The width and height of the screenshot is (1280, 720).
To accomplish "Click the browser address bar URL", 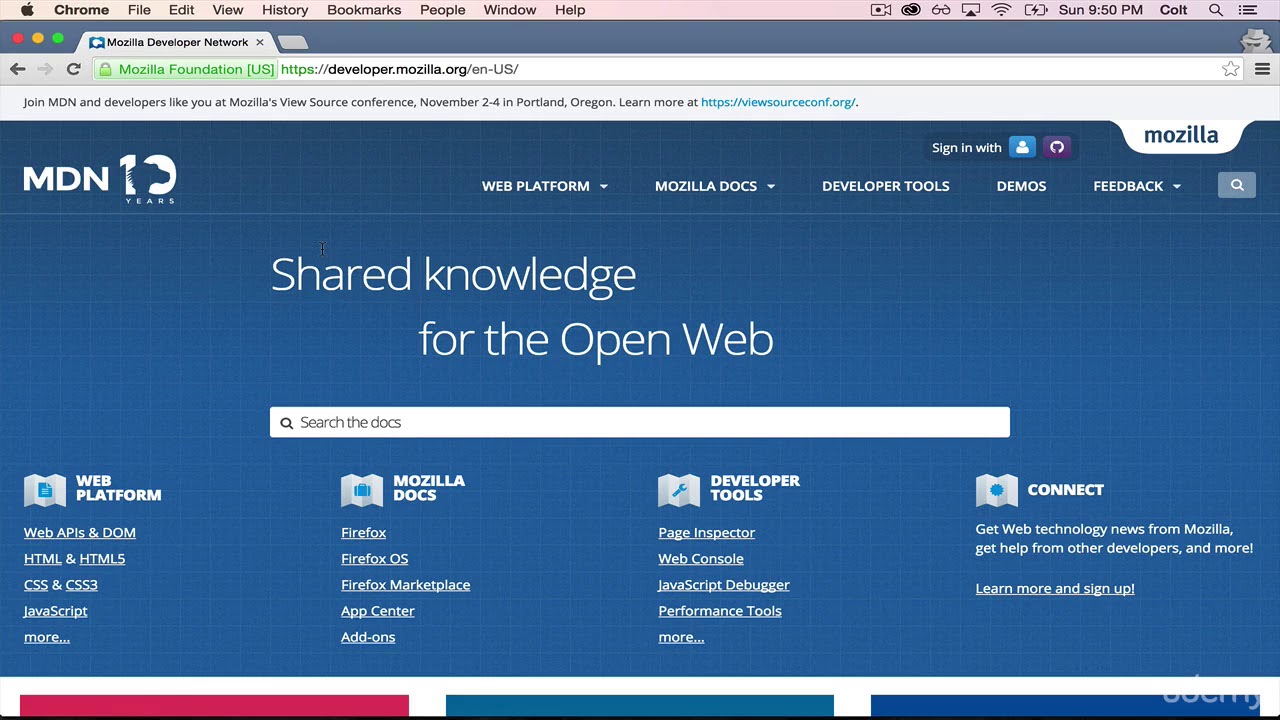I will 400,69.
